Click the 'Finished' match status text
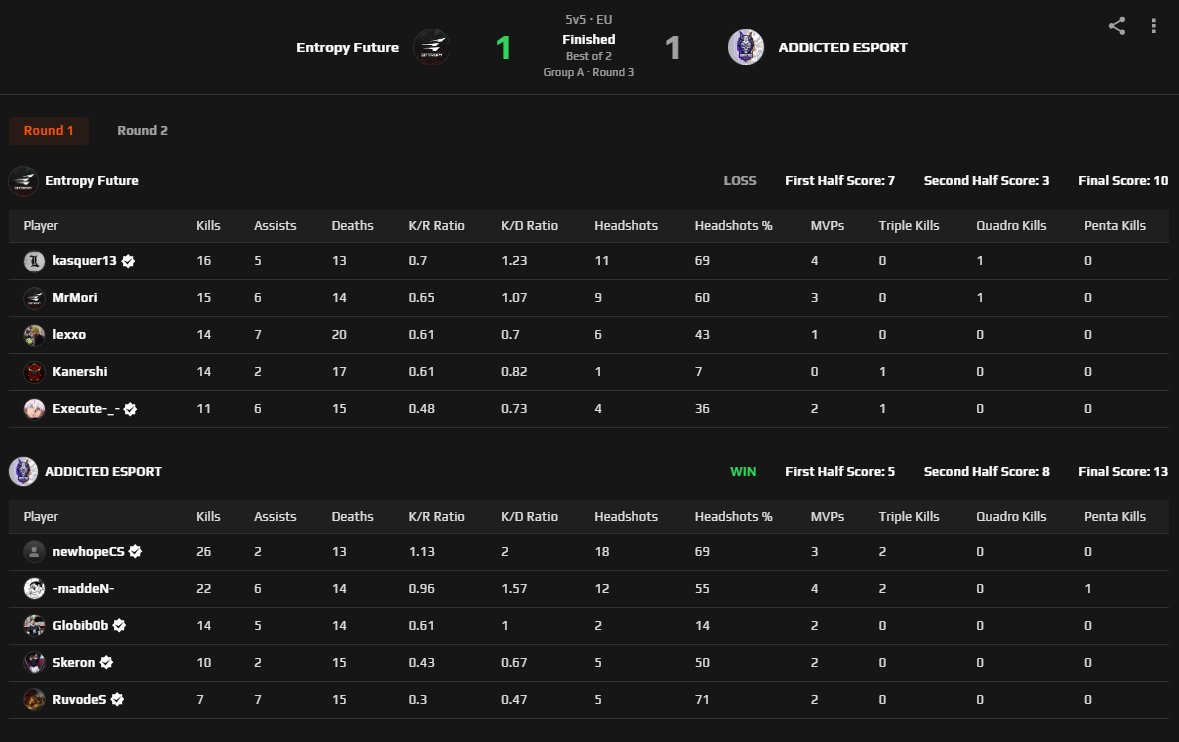 pyautogui.click(x=589, y=39)
